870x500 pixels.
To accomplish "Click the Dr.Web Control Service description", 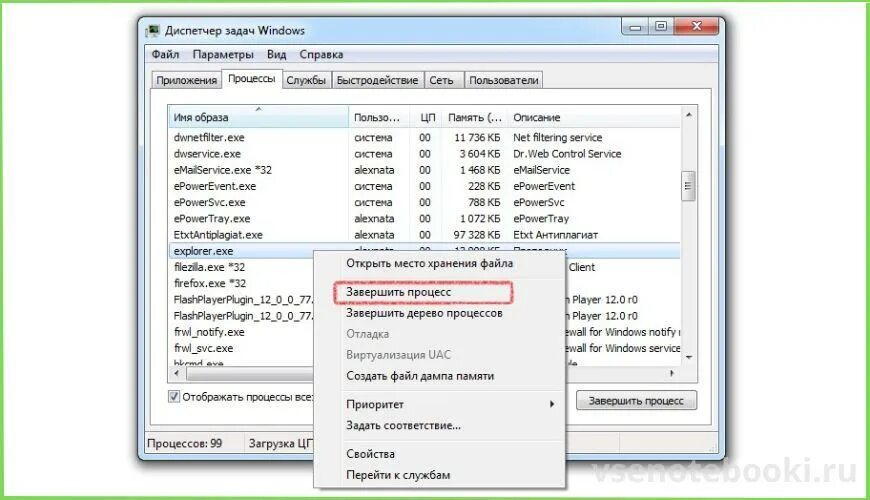I will click(x=566, y=154).
